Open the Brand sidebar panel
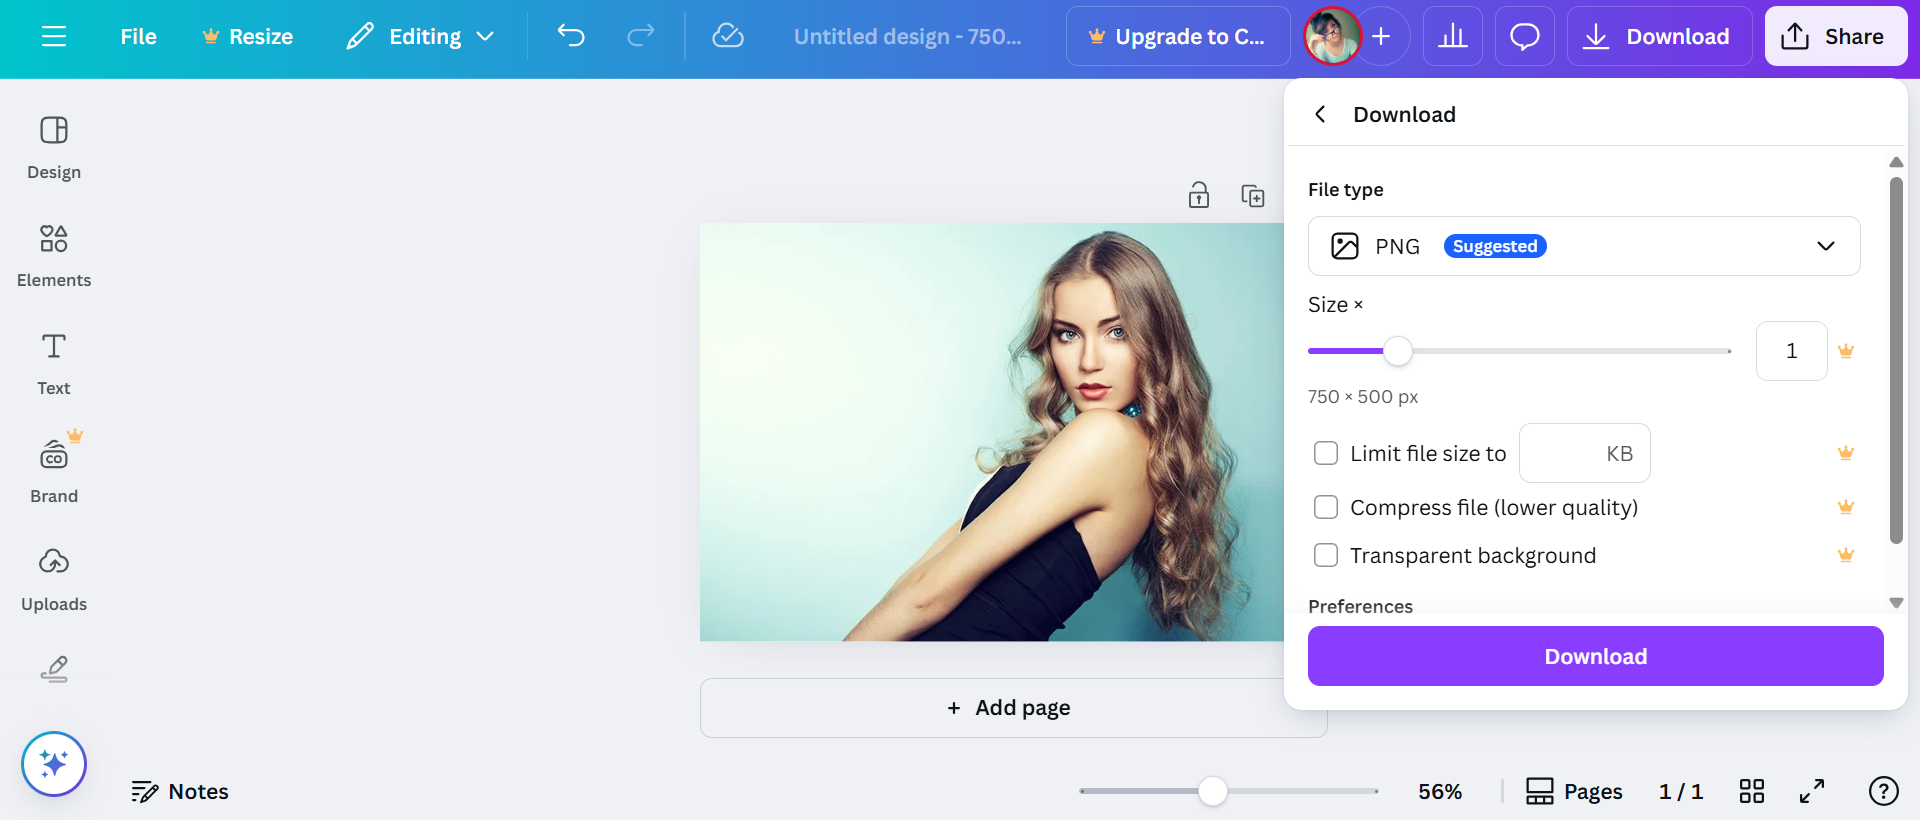The width and height of the screenshot is (1920, 820). 54,472
